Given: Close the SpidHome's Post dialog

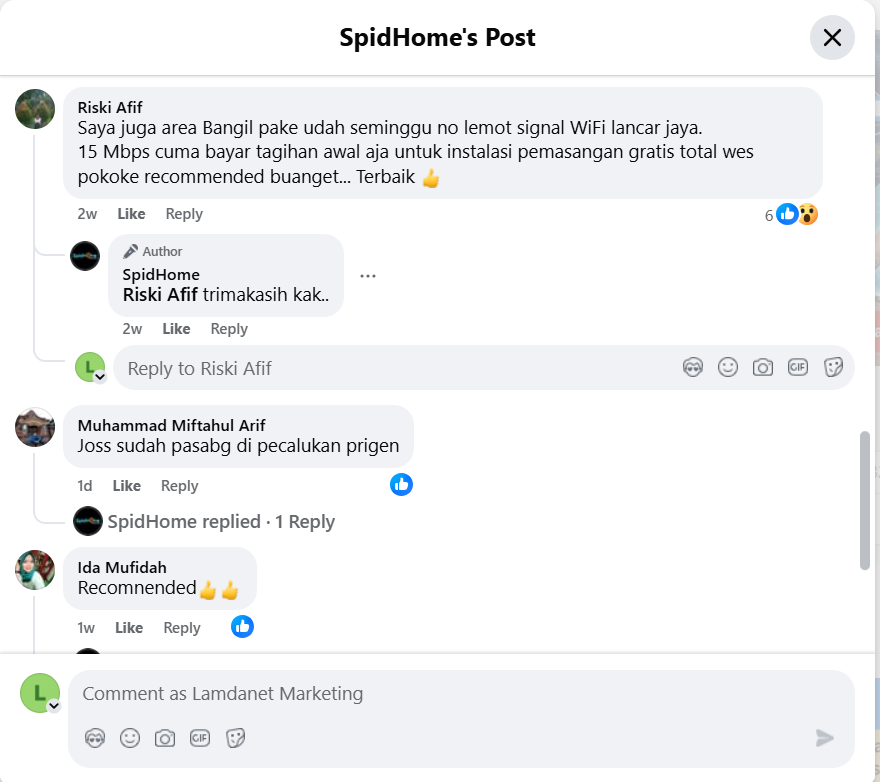Looking at the screenshot, I should (x=832, y=38).
